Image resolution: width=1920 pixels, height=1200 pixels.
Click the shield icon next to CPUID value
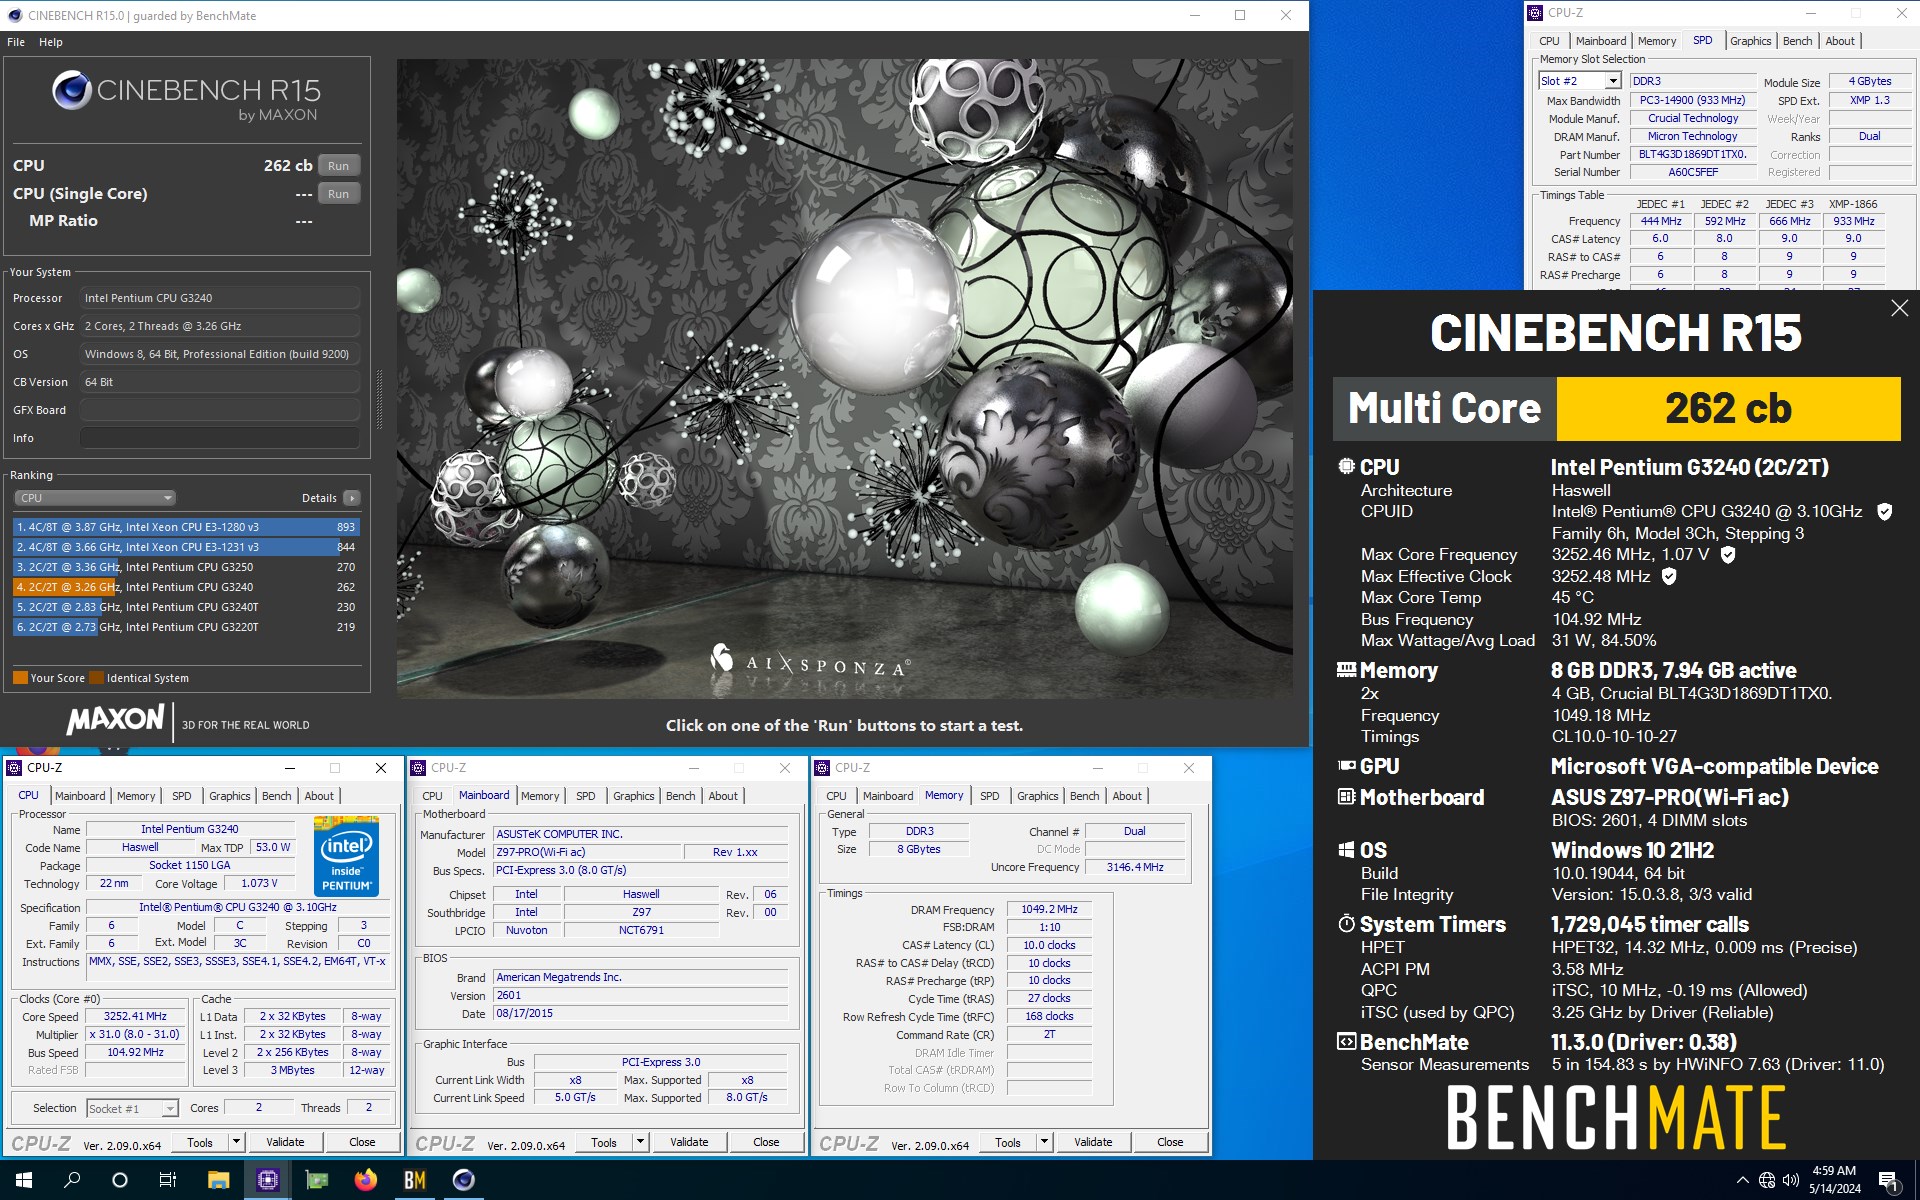click(x=1884, y=512)
